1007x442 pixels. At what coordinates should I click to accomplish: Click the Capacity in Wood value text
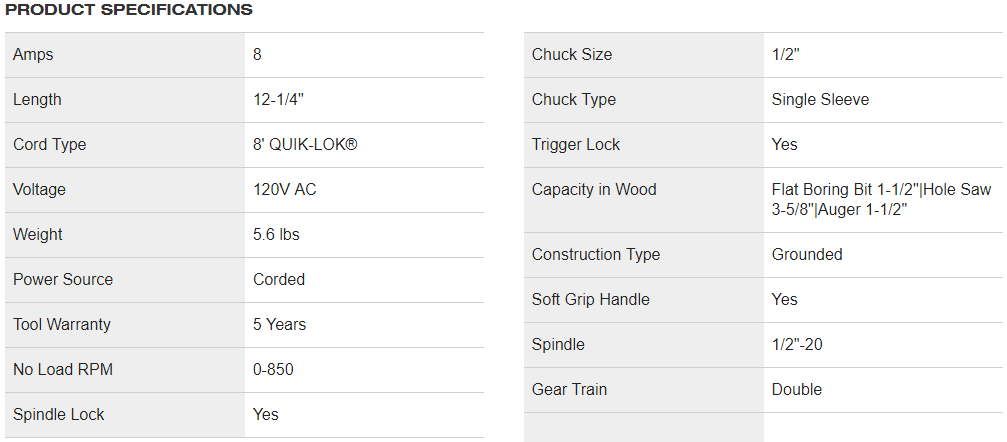pos(881,200)
